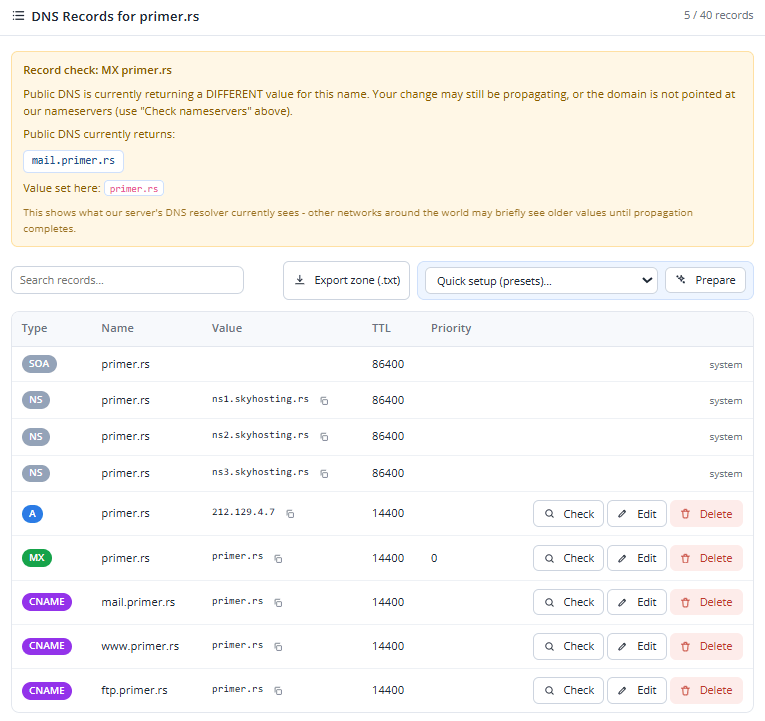This screenshot has width=765, height=721.
Task: Click the ftp.primer.rs record name
Action: [x=134, y=690]
